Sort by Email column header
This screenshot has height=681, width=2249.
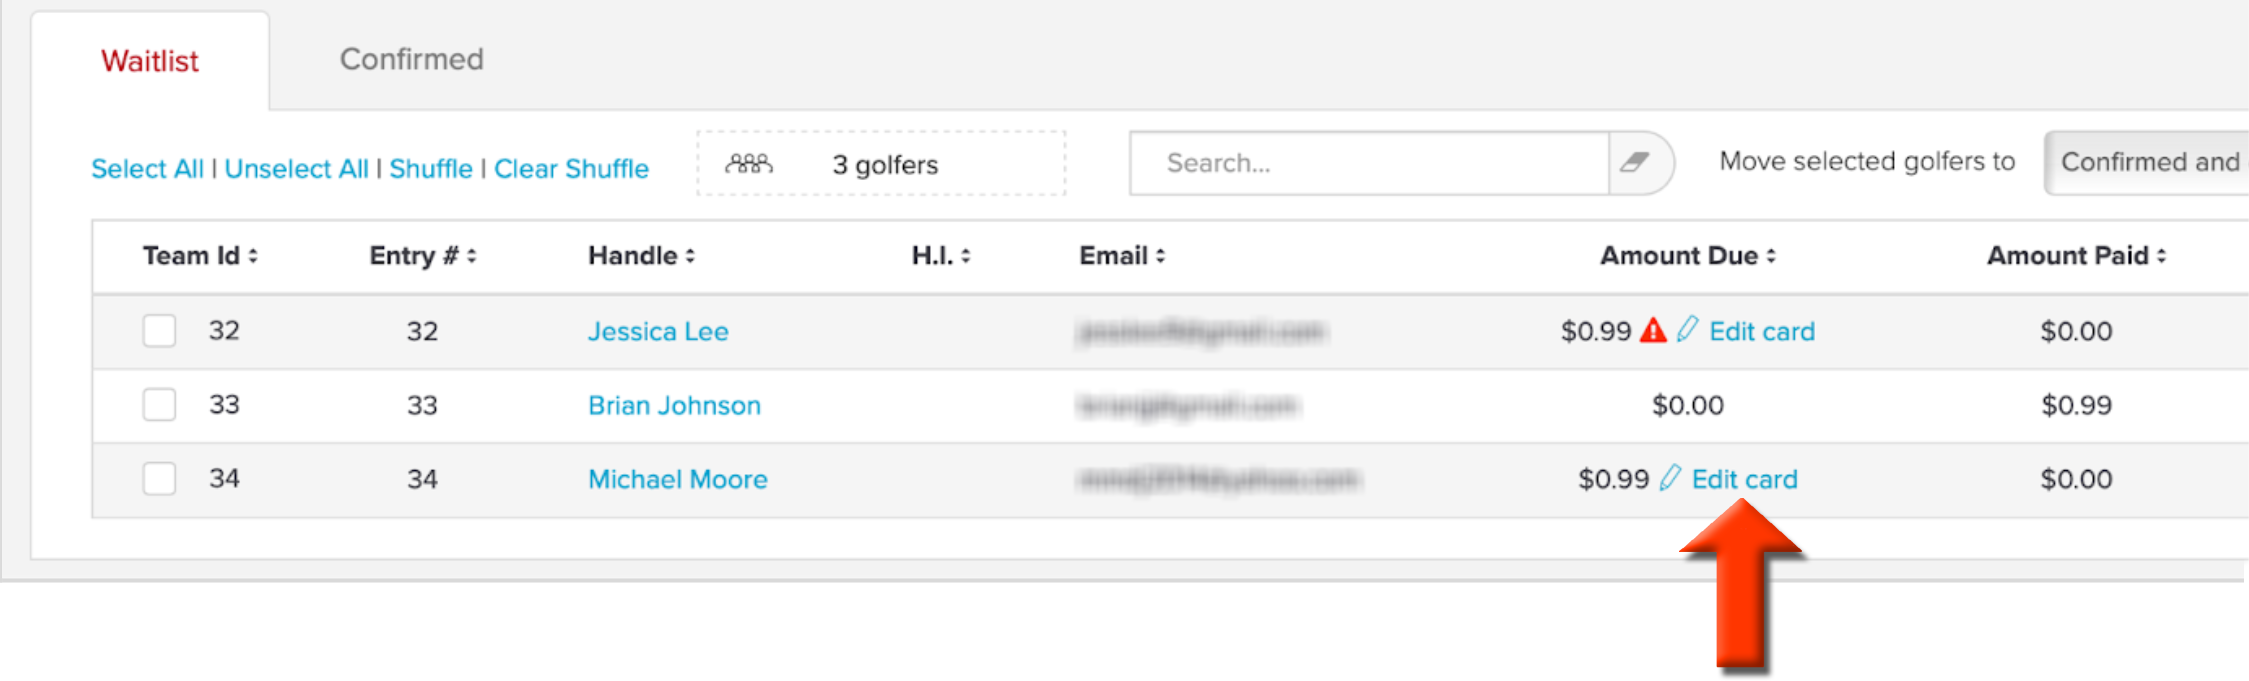coord(1122,256)
